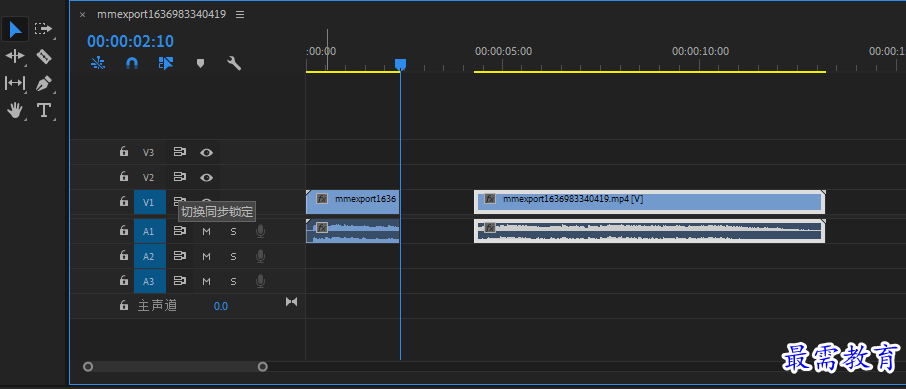This screenshot has width=906, height=389.
Task: Select the Slip tool
Action: [15, 83]
